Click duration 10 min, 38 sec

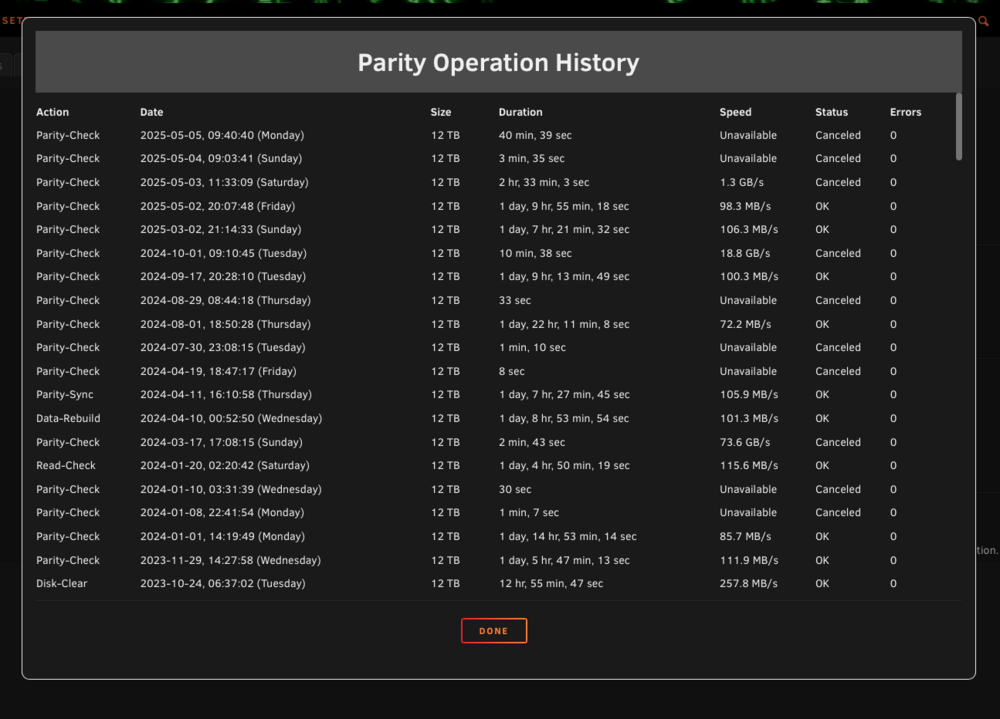click(x=535, y=253)
